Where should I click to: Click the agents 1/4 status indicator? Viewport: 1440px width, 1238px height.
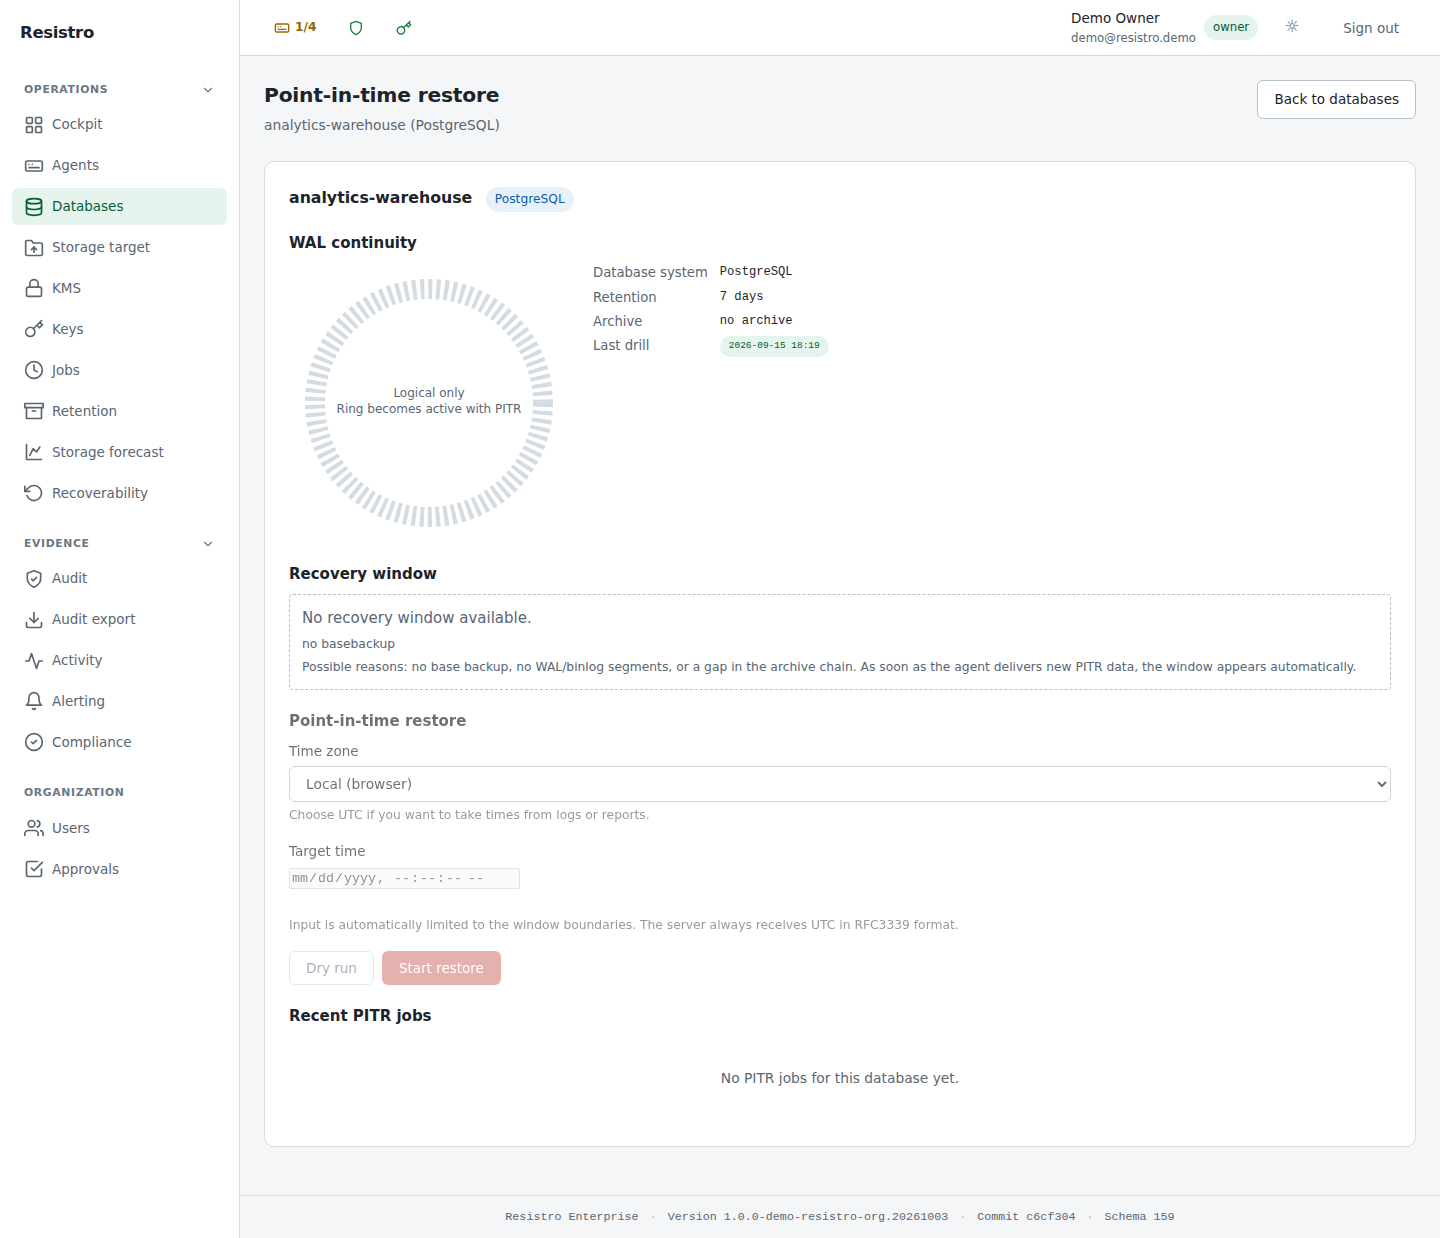(x=295, y=28)
